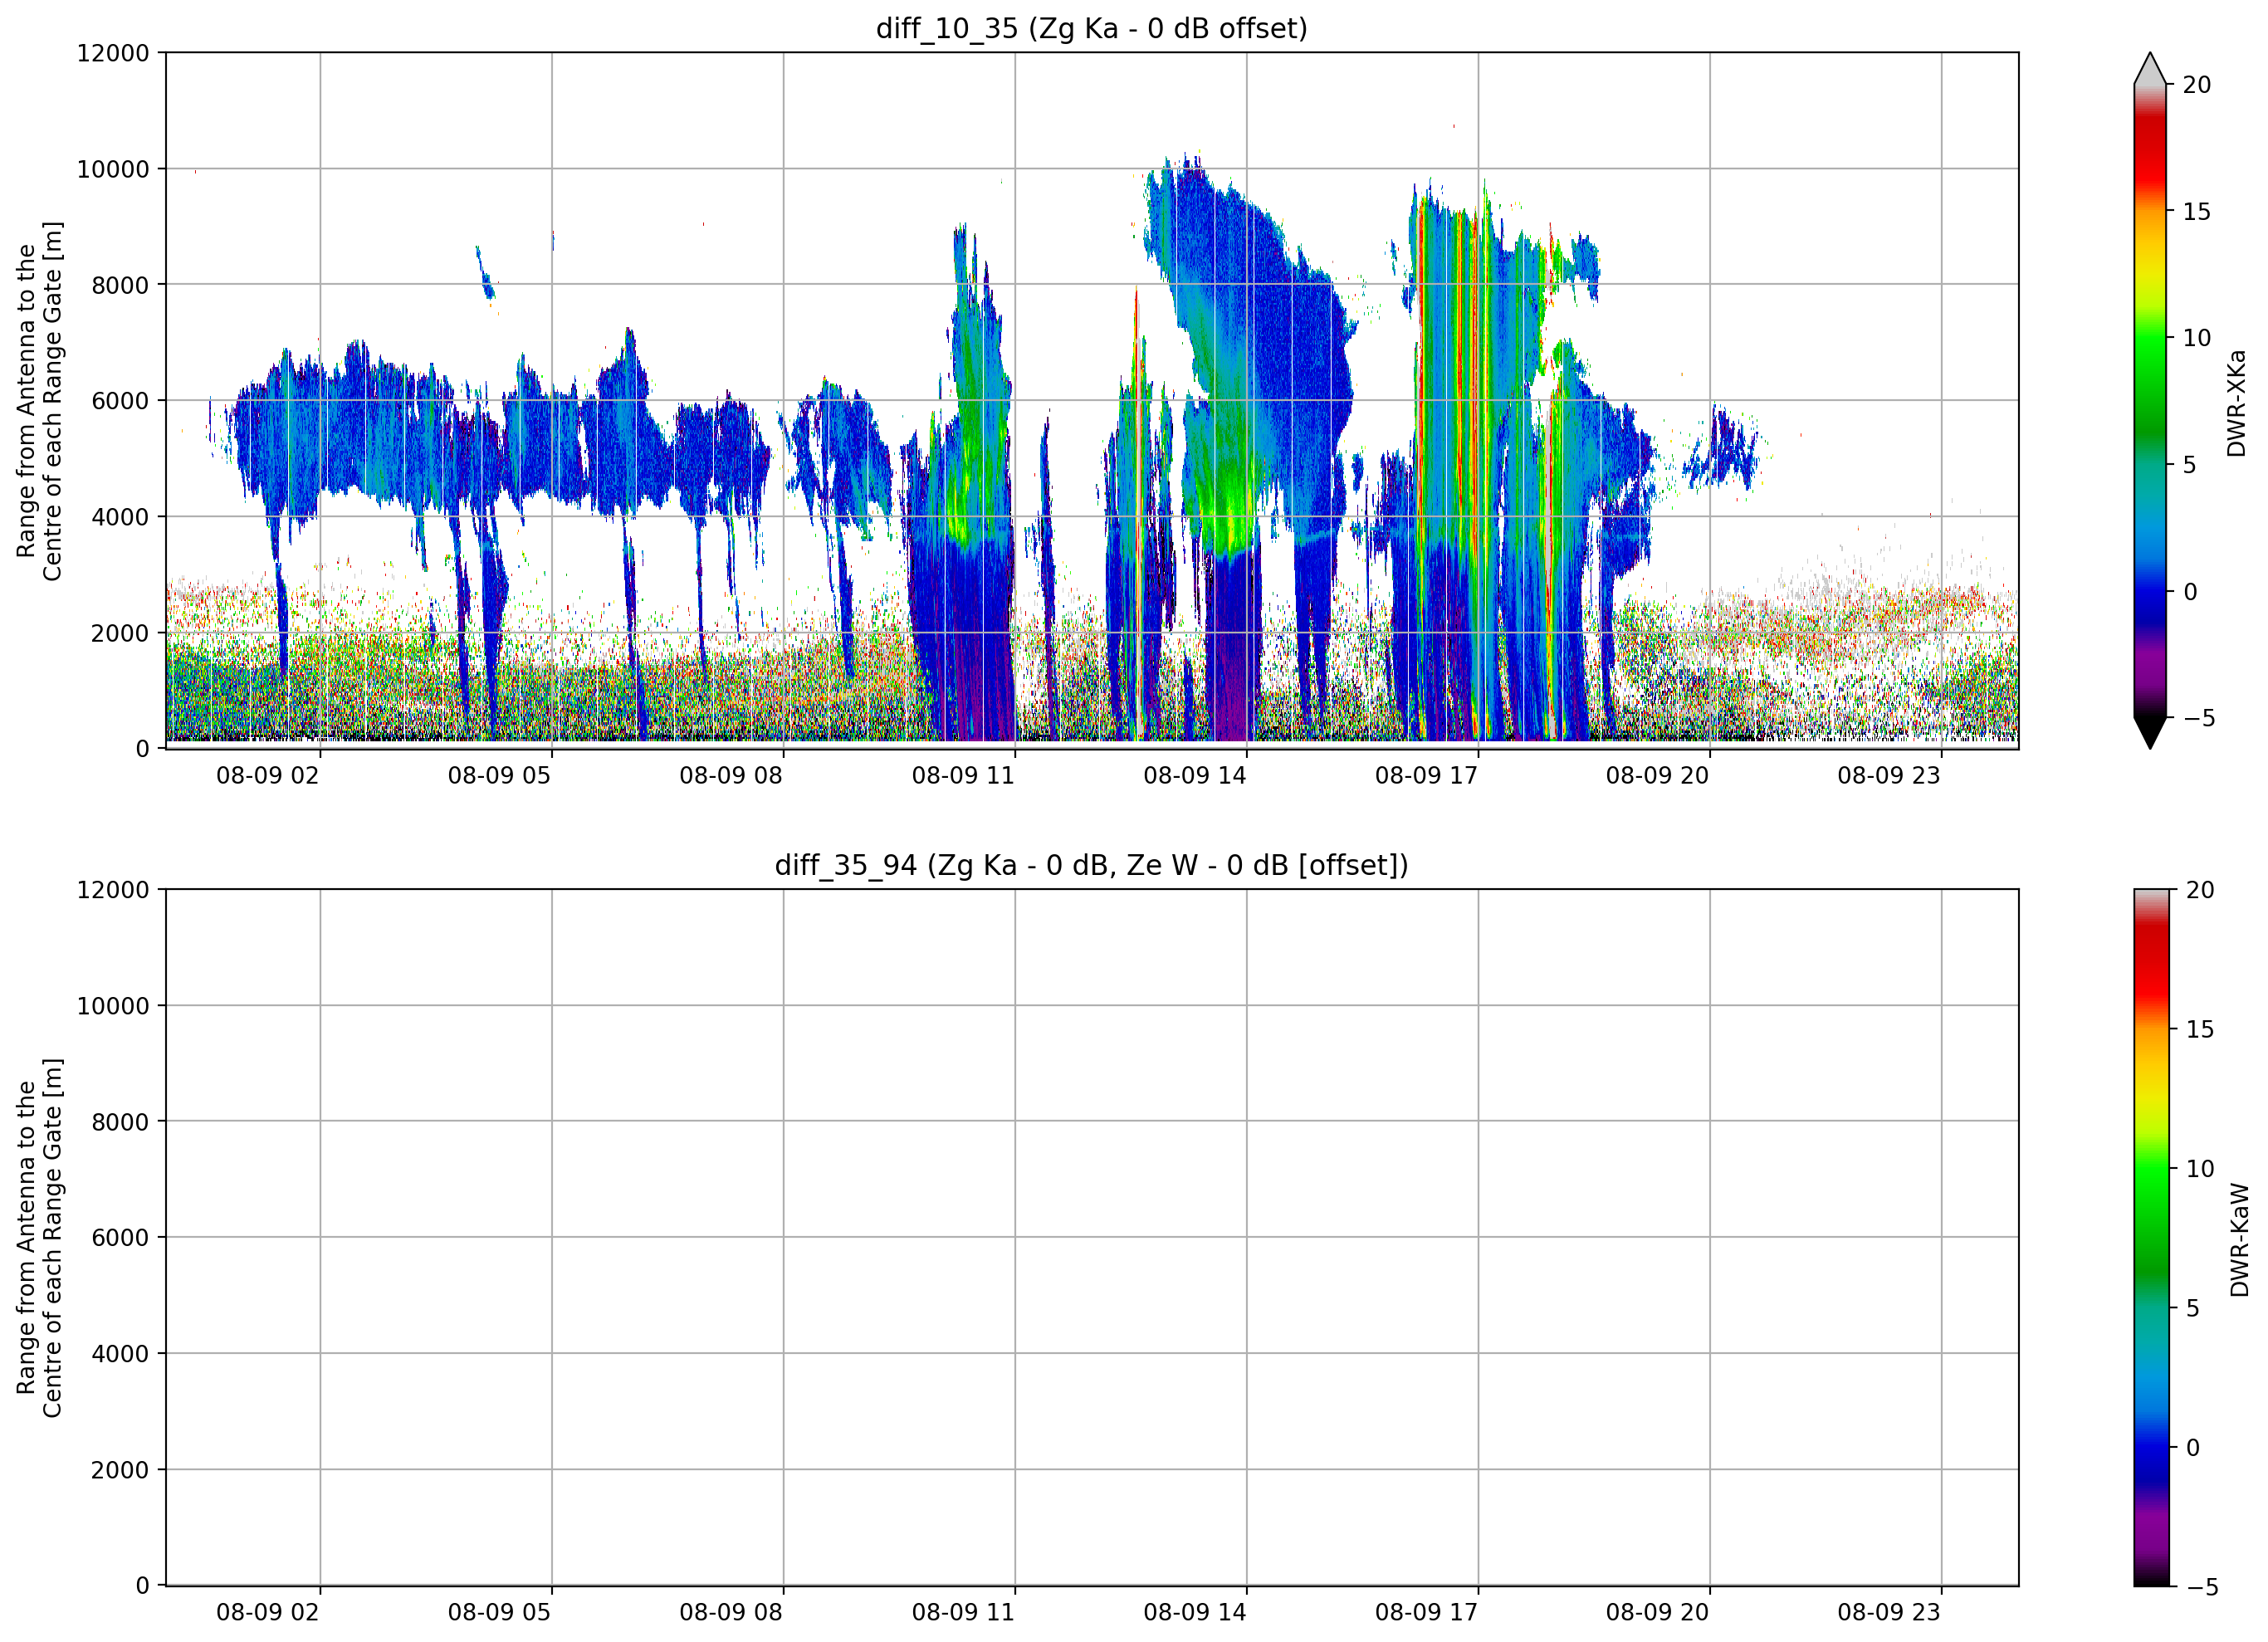Click the 15 tick on DWR-XKa colorbar

pyautogui.click(x=2196, y=211)
